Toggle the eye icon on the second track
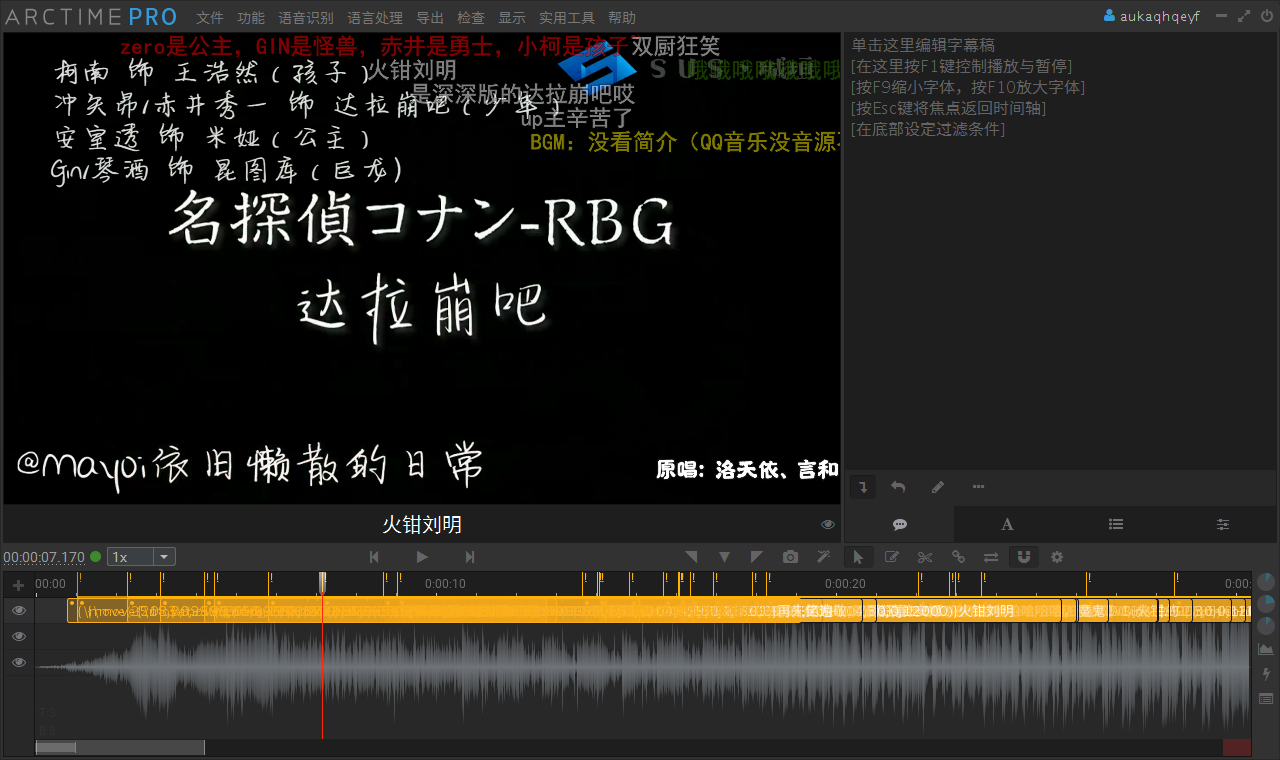1280x760 pixels. (x=18, y=636)
